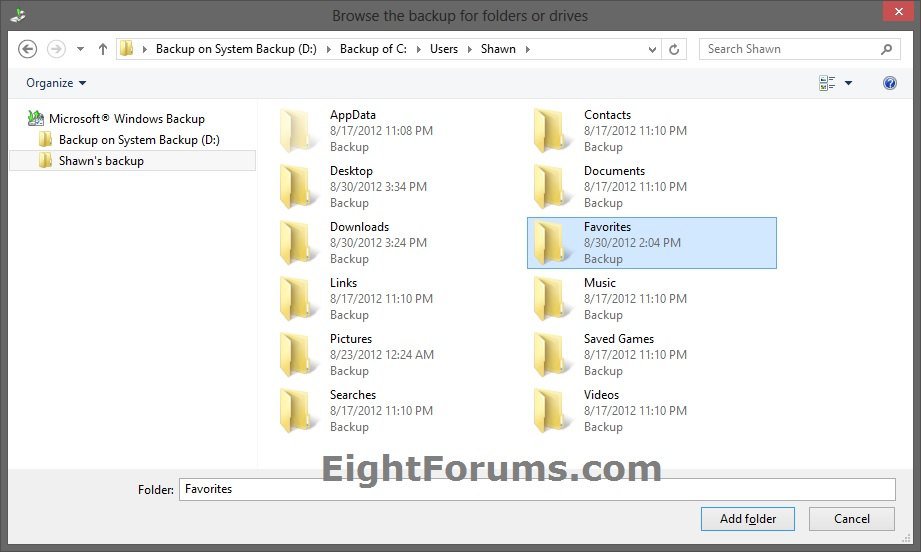
Task: Select the Documents folder icon
Action: tap(552, 187)
